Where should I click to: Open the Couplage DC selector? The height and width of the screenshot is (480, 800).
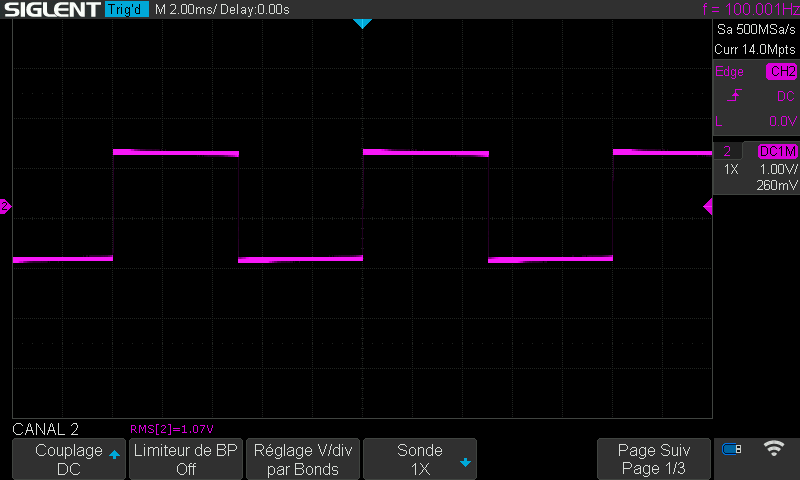click(x=68, y=459)
